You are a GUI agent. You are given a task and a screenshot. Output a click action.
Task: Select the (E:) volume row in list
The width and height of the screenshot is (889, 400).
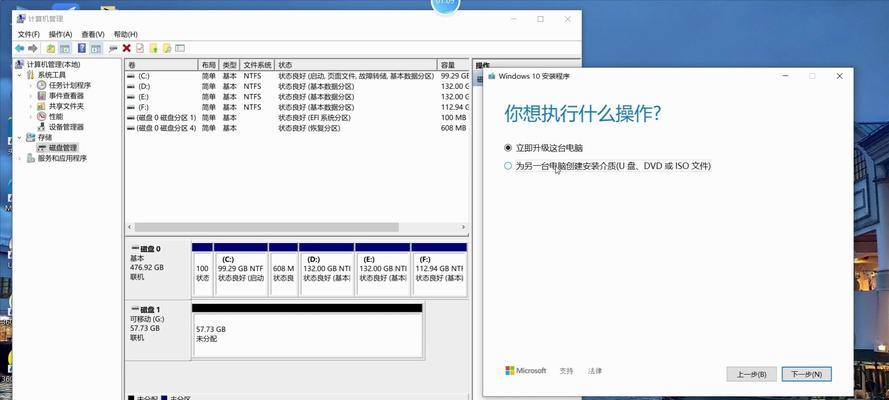click(x=298, y=97)
